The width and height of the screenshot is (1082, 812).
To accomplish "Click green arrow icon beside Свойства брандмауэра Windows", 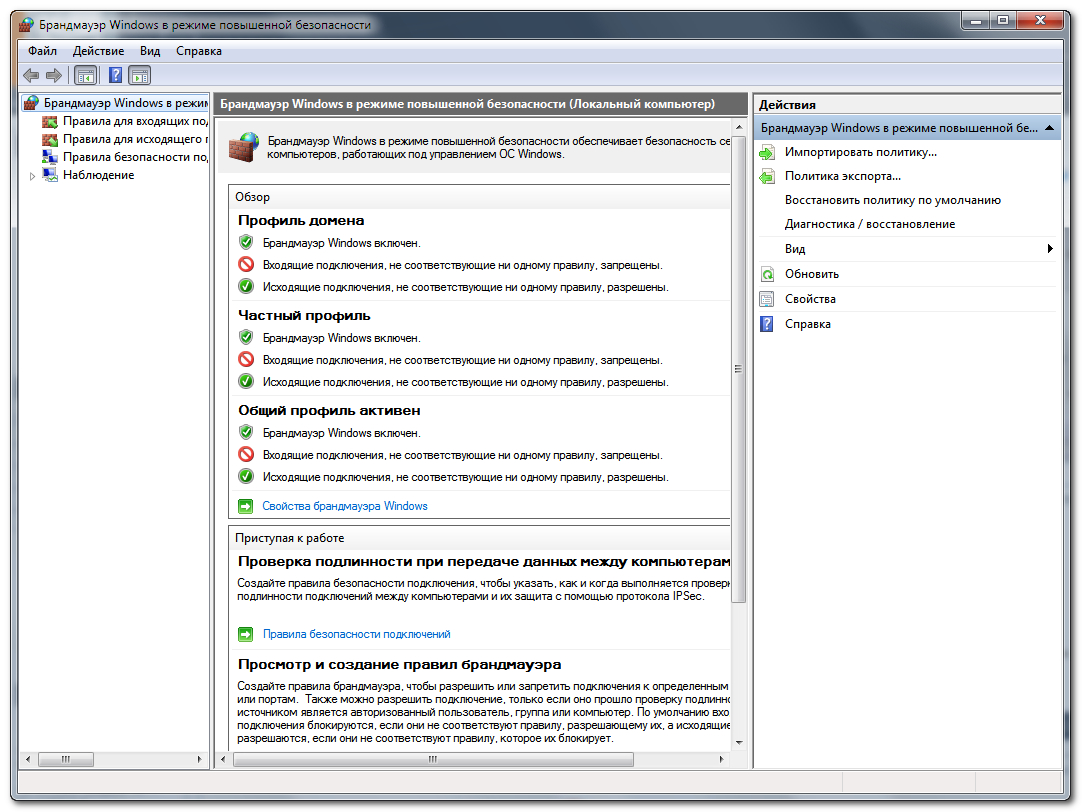I will point(246,506).
